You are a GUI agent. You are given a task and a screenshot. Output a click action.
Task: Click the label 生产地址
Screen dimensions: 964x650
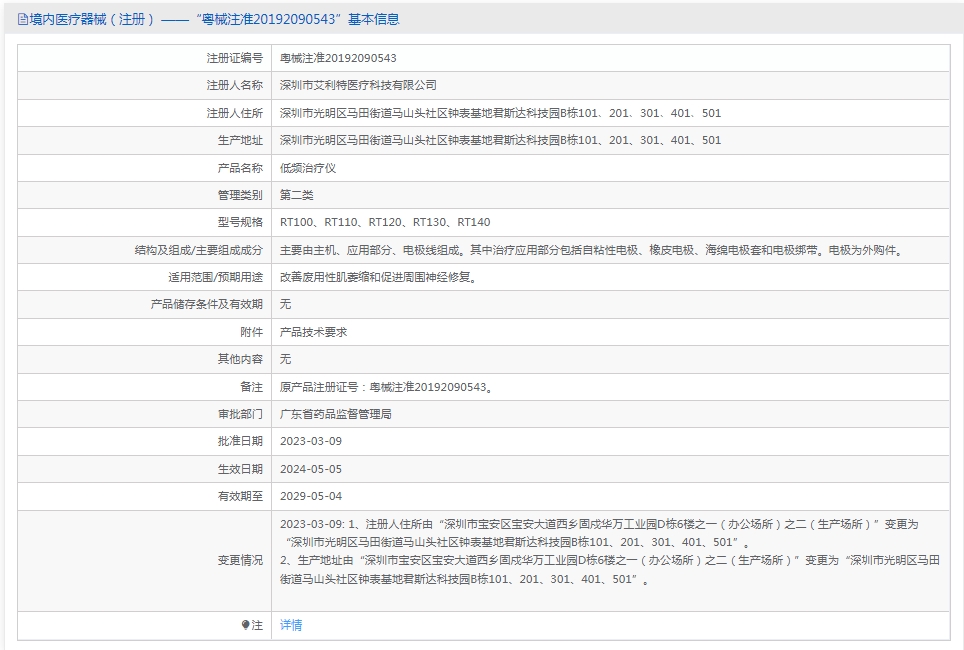[240, 140]
